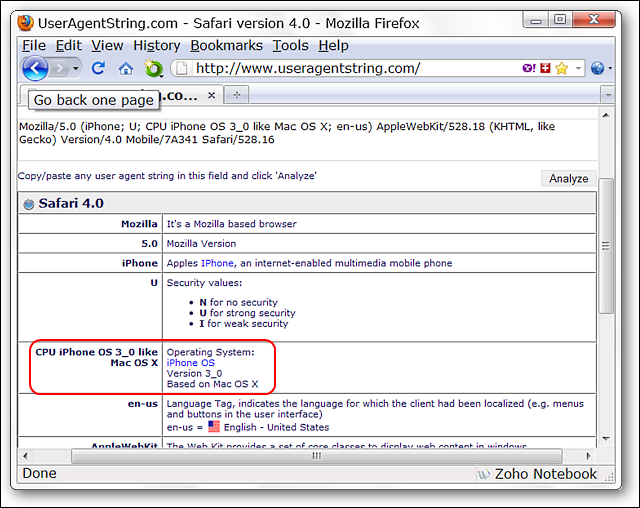Open the Tools menu

tap(290, 45)
